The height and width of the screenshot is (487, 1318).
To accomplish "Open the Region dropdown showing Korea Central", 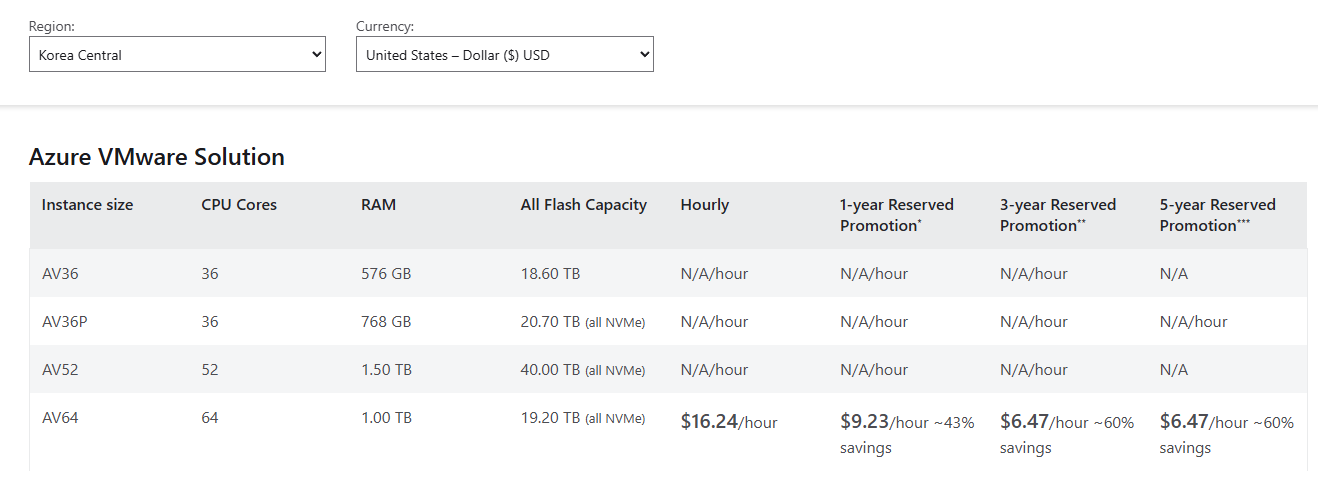I will tap(177, 55).
